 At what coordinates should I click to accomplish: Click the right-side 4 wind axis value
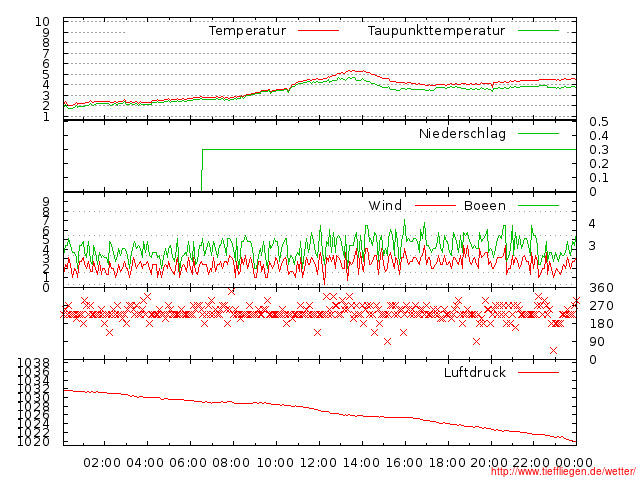(592, 224)
